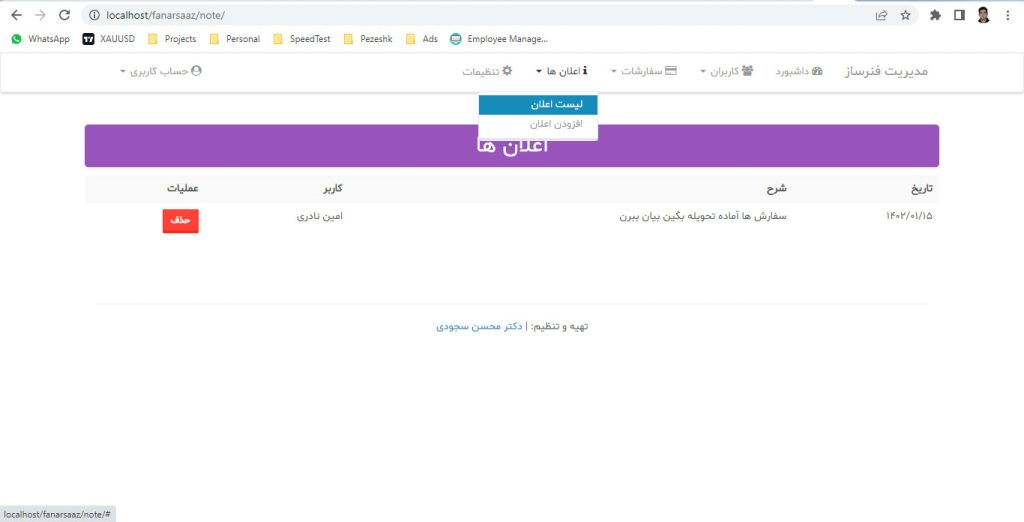Click the شرح column header
The height and width of the screenshot is (522, 1024).
776,189
